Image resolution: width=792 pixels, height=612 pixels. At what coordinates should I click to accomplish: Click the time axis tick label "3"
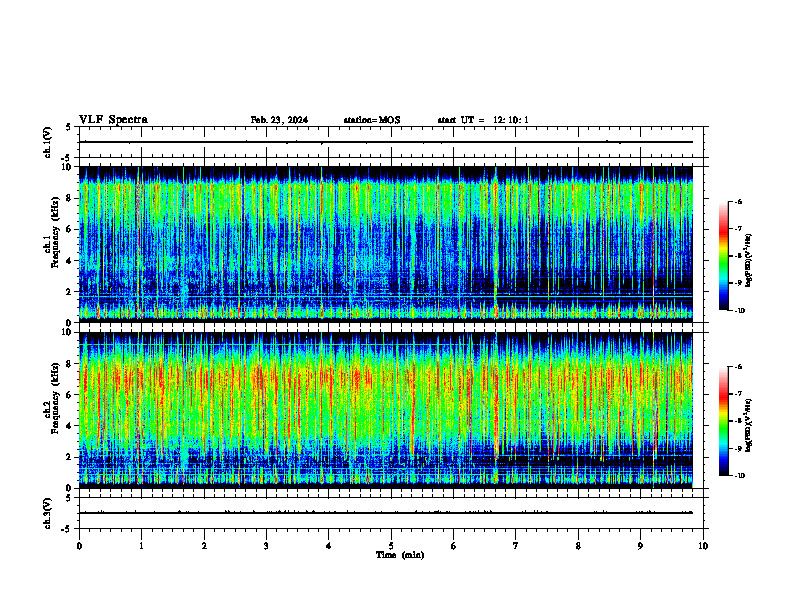(x=266, y=546)
